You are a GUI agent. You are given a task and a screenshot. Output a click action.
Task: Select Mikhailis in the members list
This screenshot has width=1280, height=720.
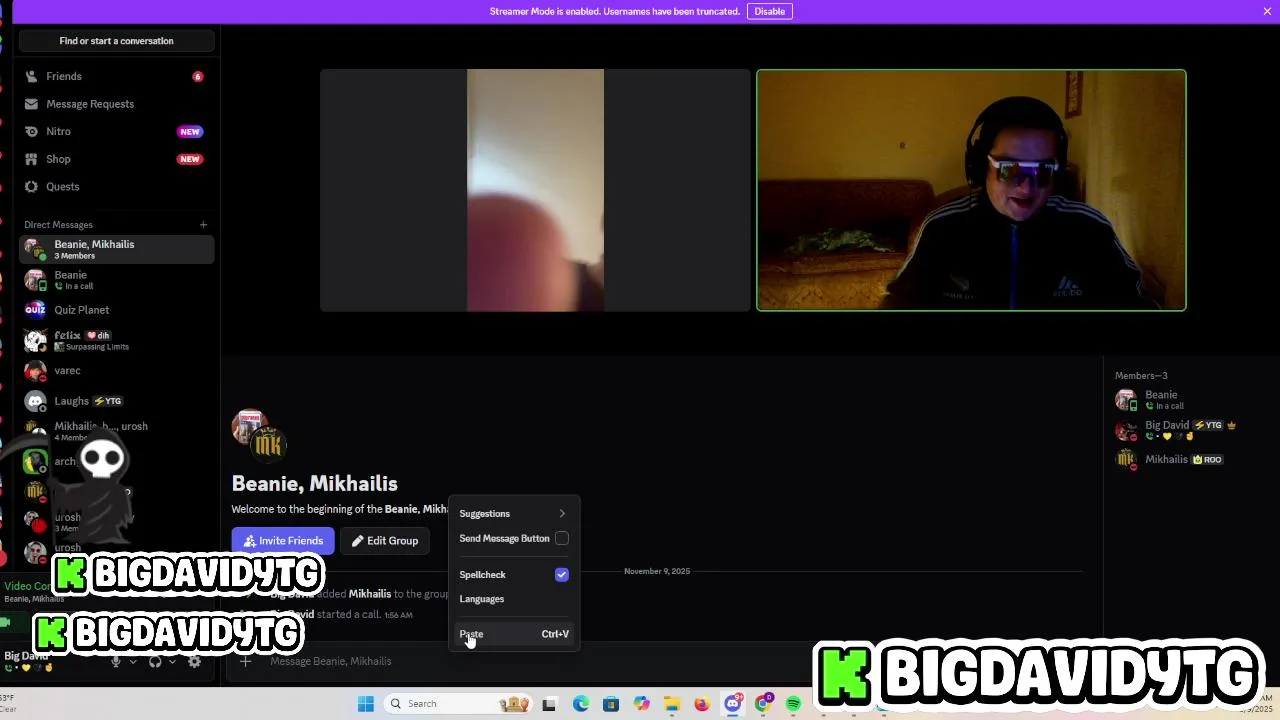coord(1190,460)
